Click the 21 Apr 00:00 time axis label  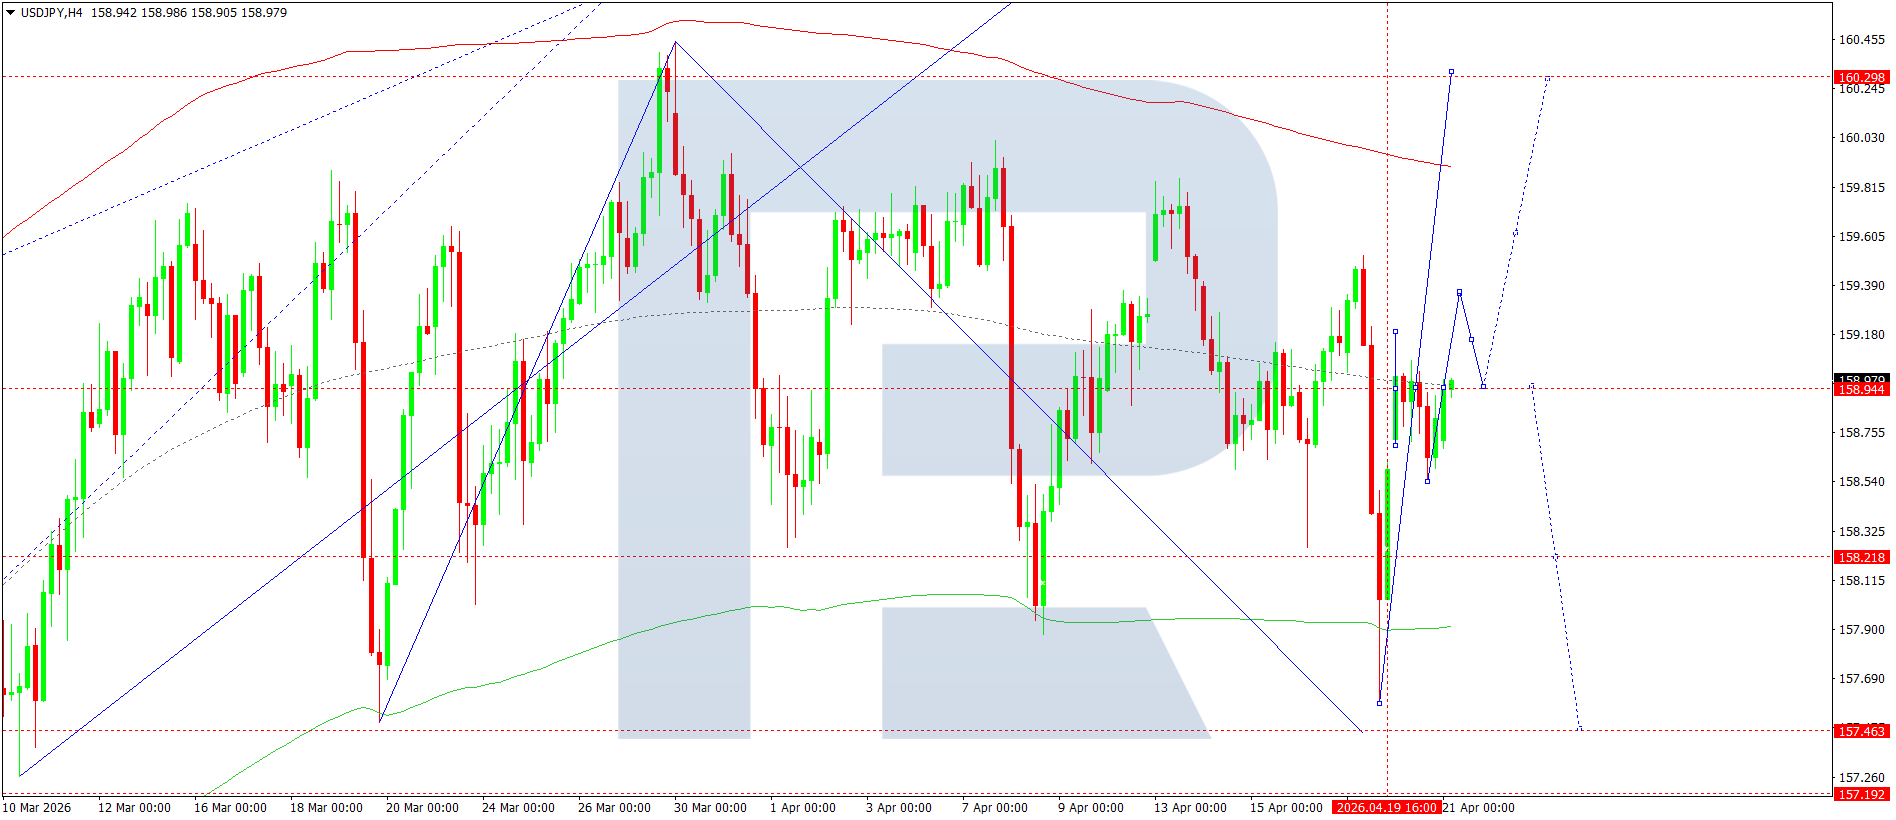pyautogui.click(x=1478, y=807)
